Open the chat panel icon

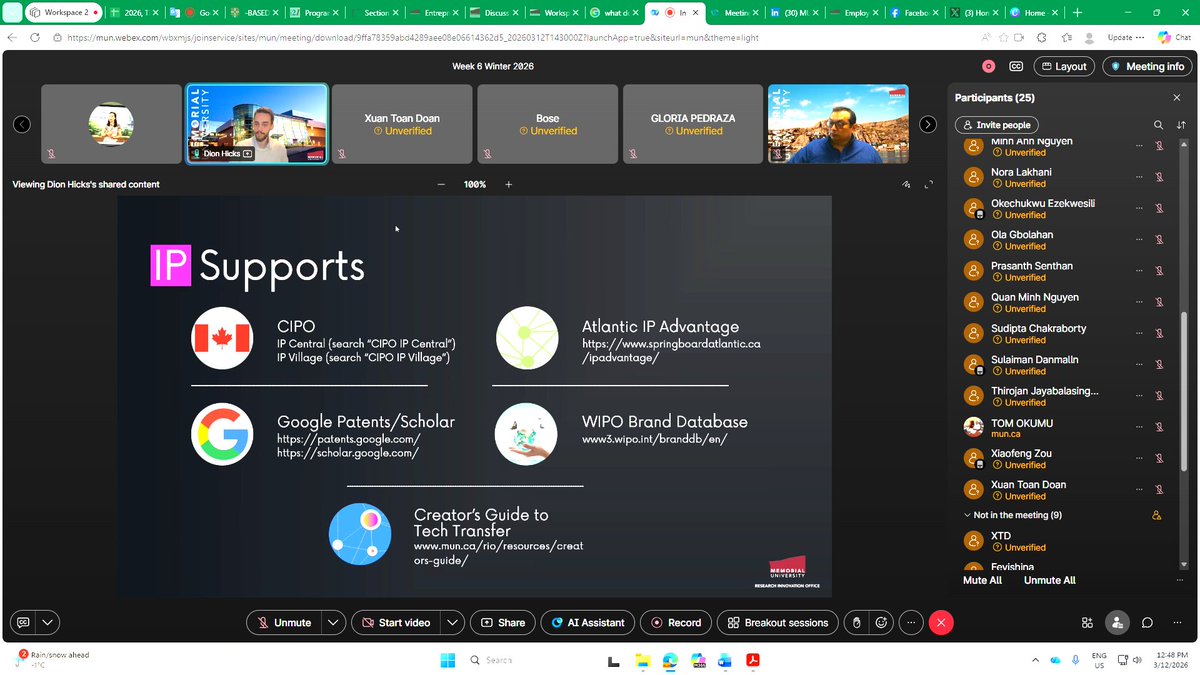[1147, 622]
